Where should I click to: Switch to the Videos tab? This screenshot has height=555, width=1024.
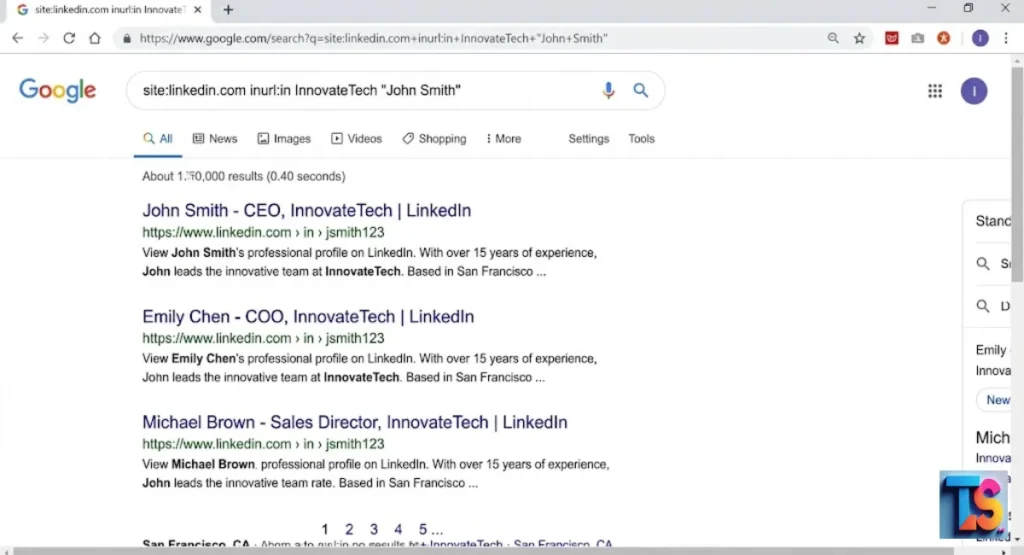[357, 138]
